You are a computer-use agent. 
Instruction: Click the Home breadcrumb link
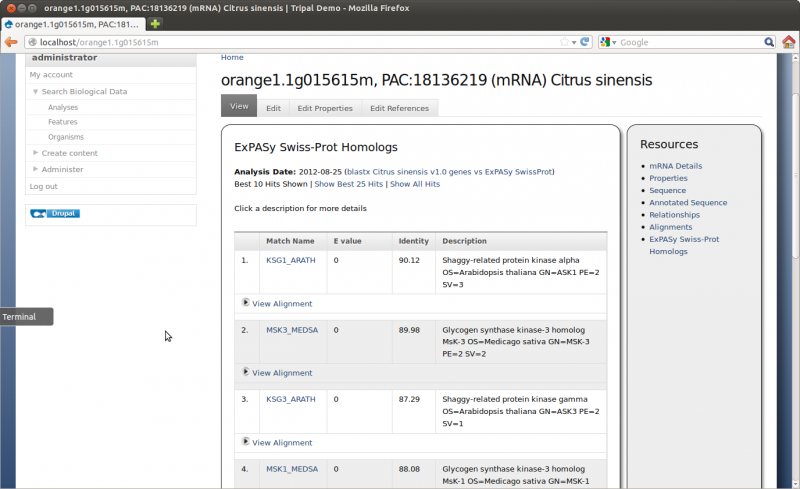[232, 57]
